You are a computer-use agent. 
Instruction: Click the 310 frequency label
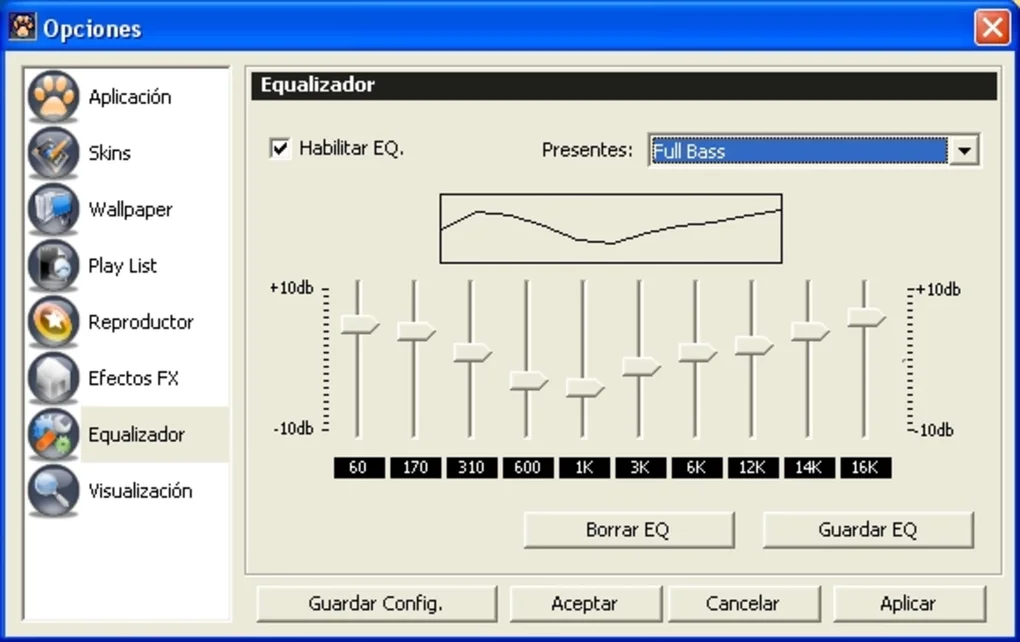point(472,468)
